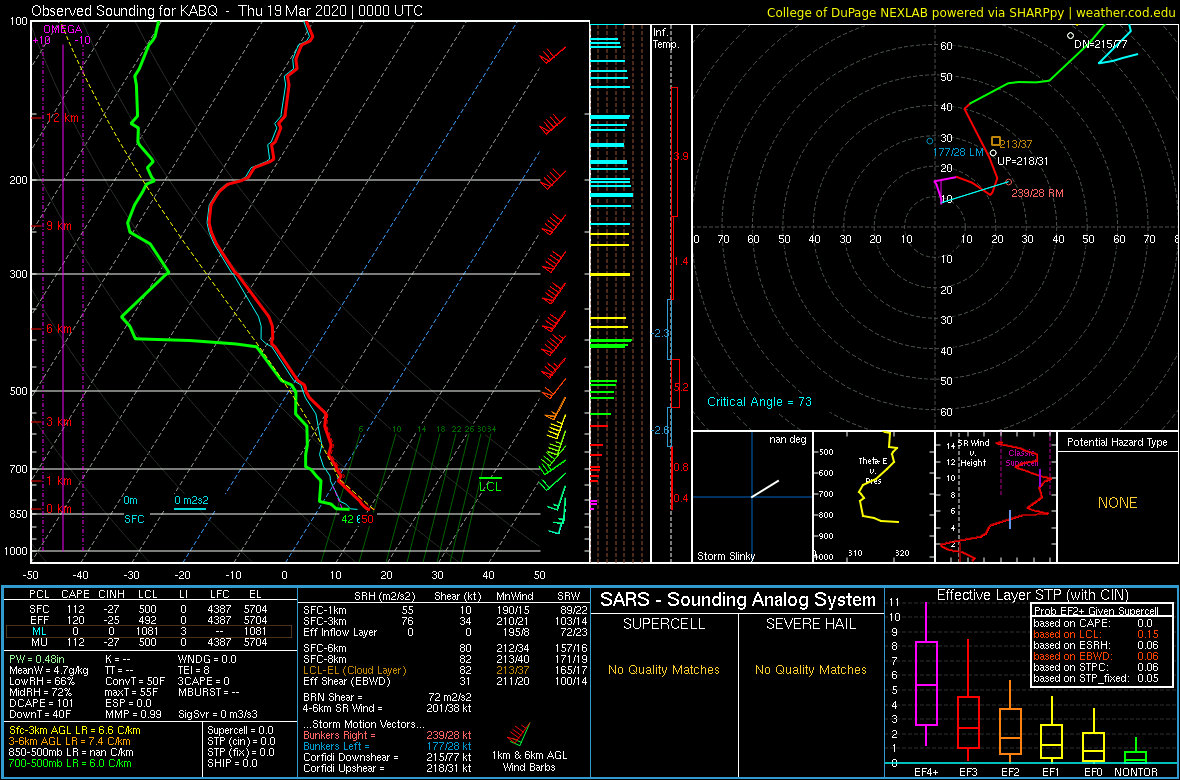Click the OMEGA label on the skew-T
1180x780 pixels.
click(x=61, y=29)
